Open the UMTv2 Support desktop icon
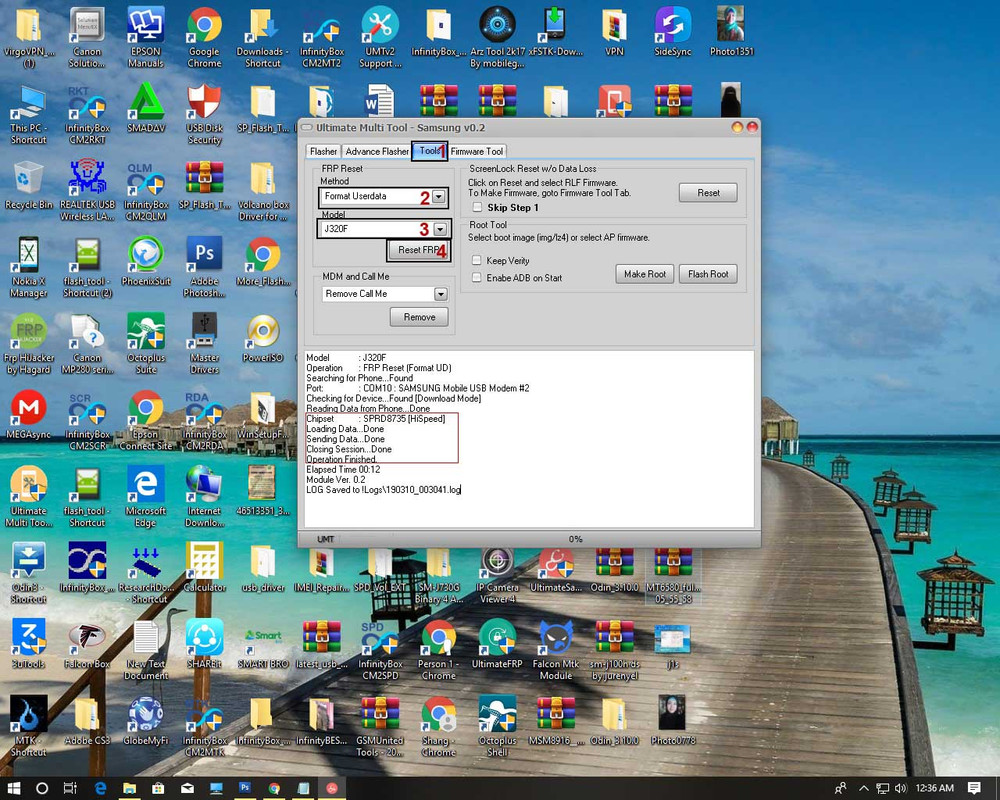This screenshot has height=800, width=1000. [380, 37]
